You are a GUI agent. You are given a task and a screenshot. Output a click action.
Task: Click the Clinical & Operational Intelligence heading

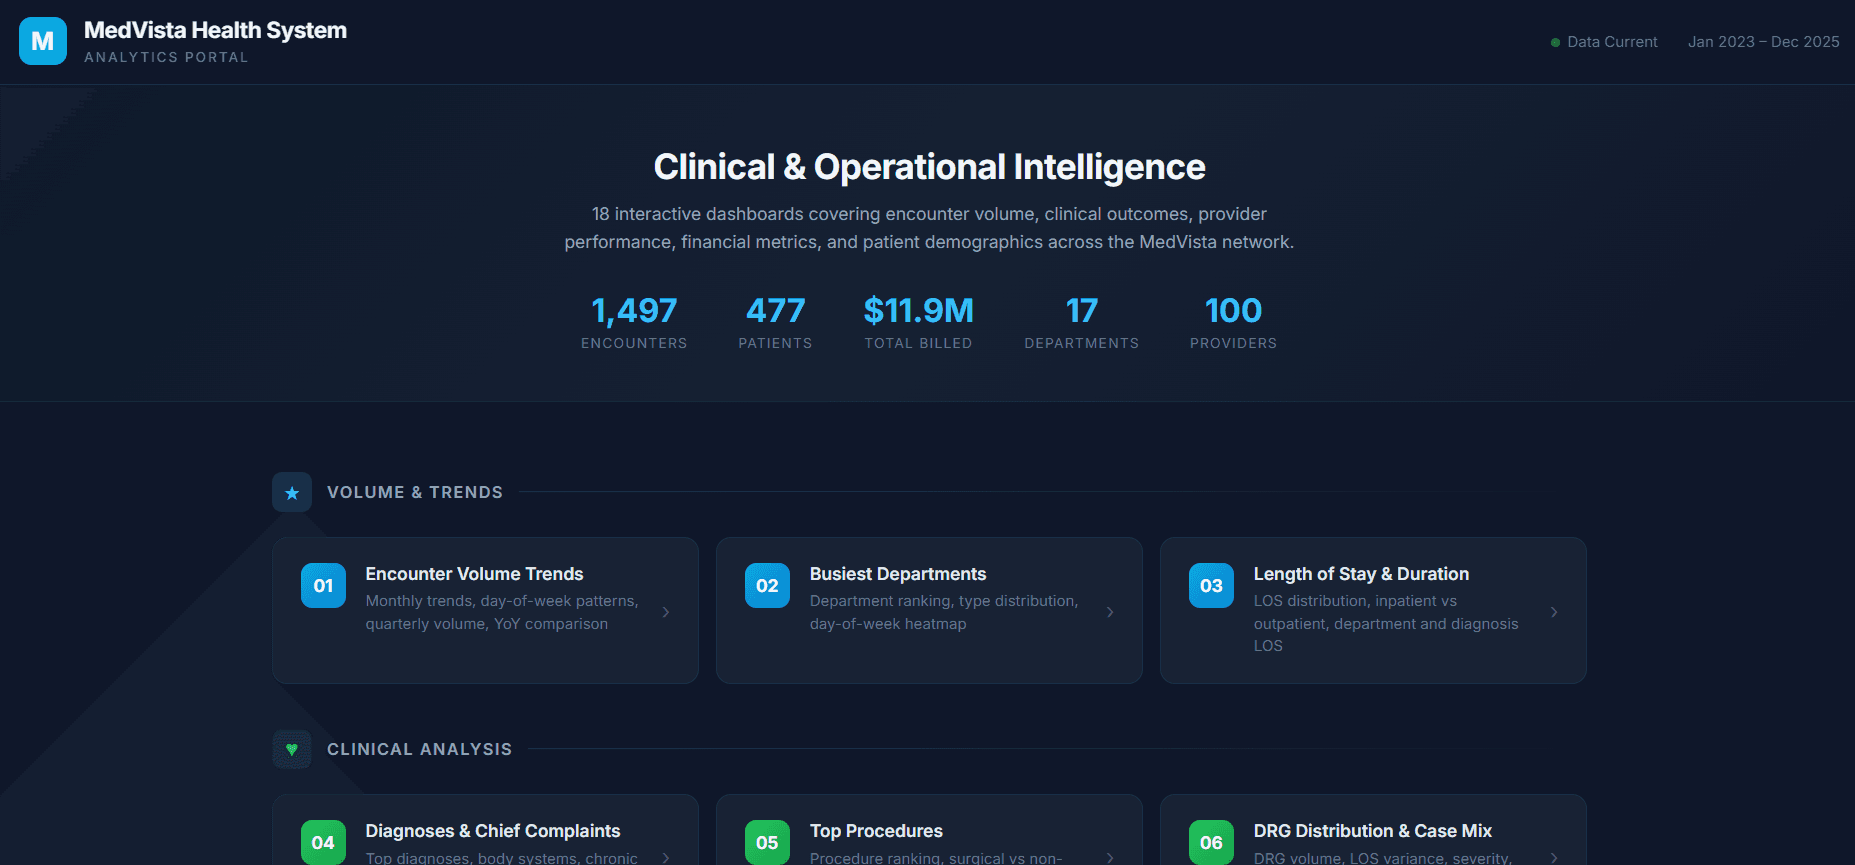pos(929,167)
